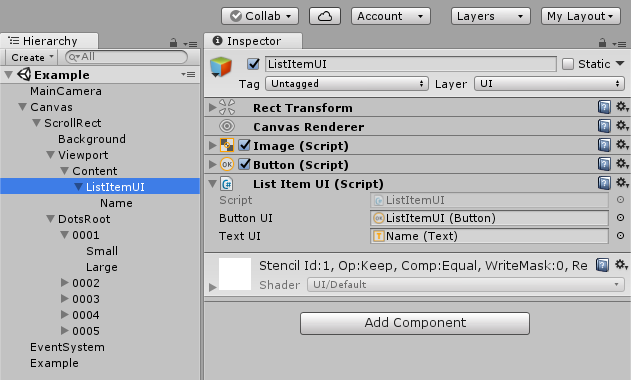This screenshot has height=380, width=631.
Task: Switch to the Hierarchy tab
Action: click(x=49, y=41)
